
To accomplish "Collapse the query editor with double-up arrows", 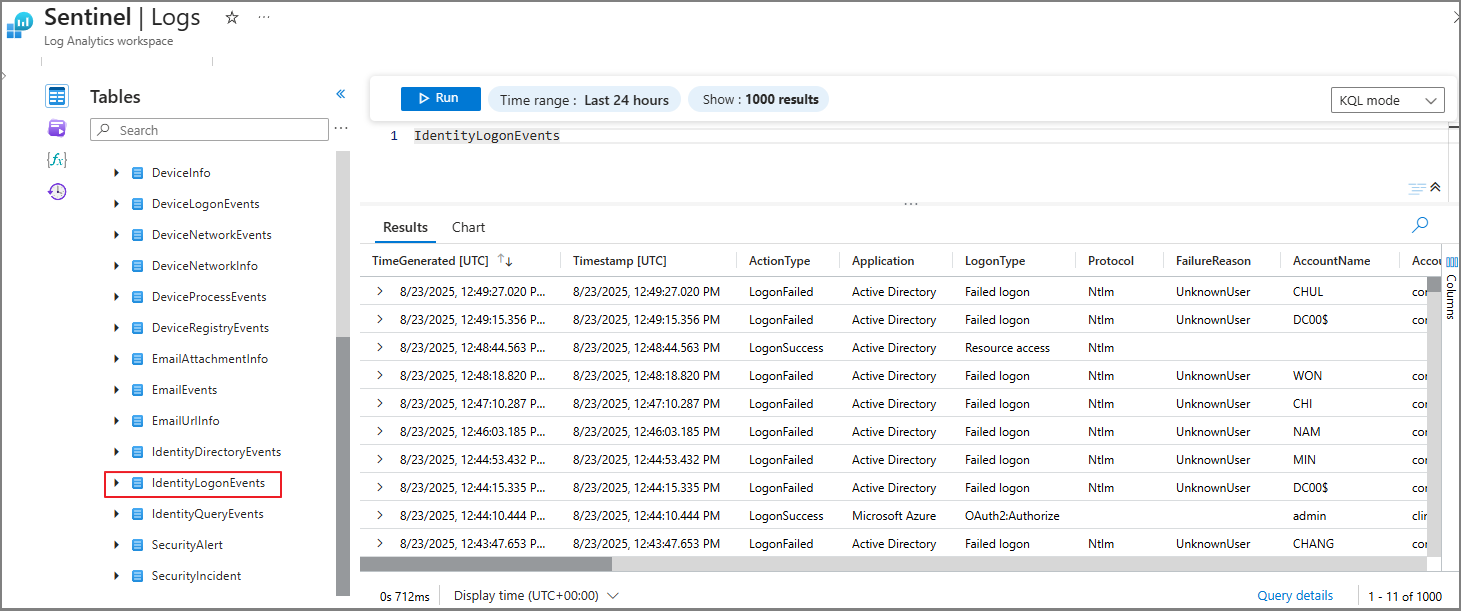I will pos(1435,187).
